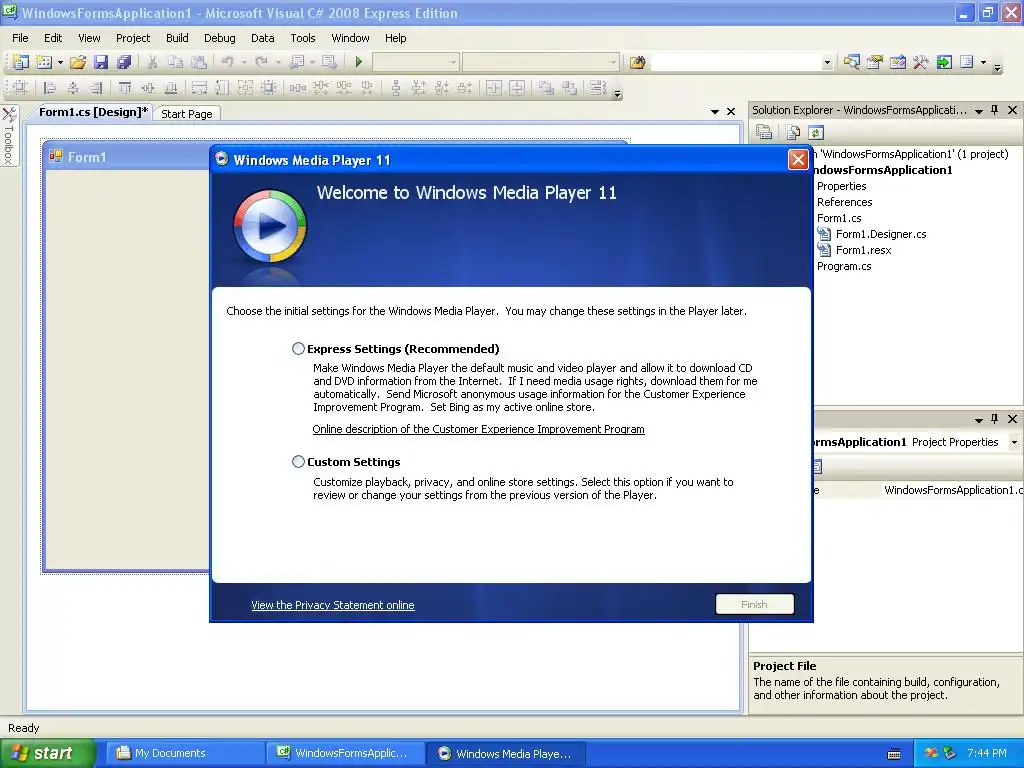Open the File menu
The width and height of the screenshot is (1024, 768).
(20, 38)
